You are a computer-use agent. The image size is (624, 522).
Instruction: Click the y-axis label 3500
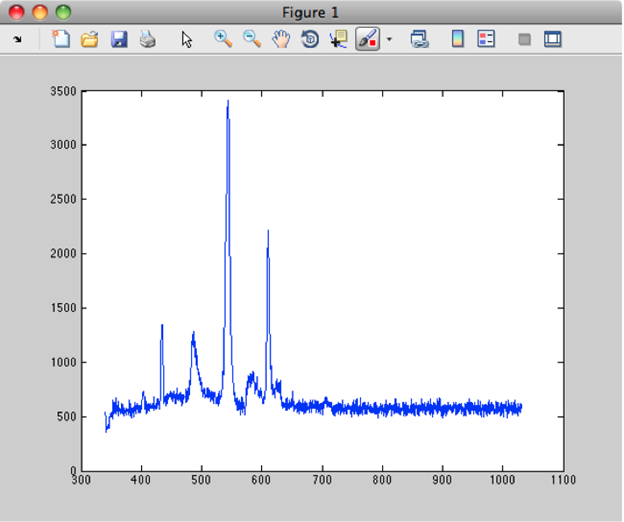(x=63, y=91)
